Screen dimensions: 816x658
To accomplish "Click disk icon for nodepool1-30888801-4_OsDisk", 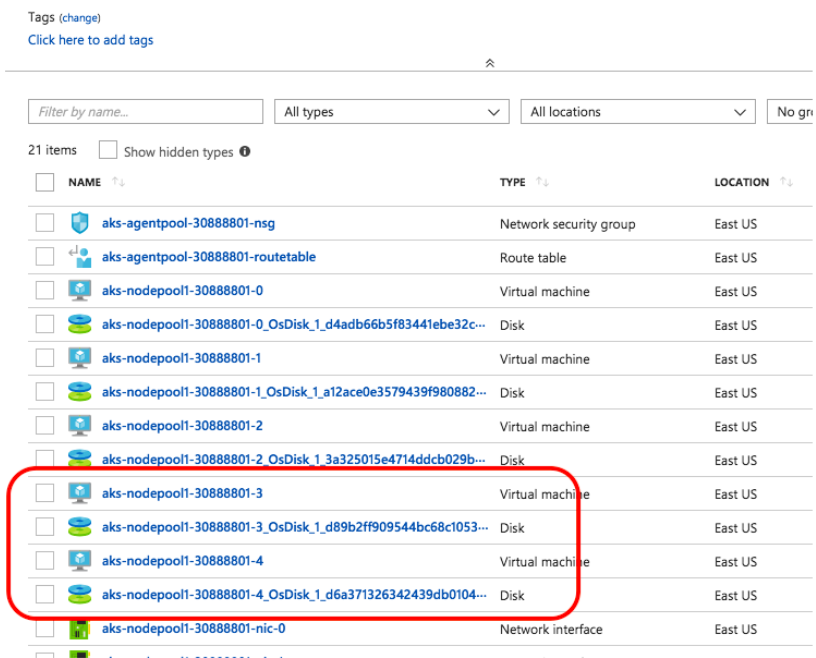I will [x=80, y=594].
